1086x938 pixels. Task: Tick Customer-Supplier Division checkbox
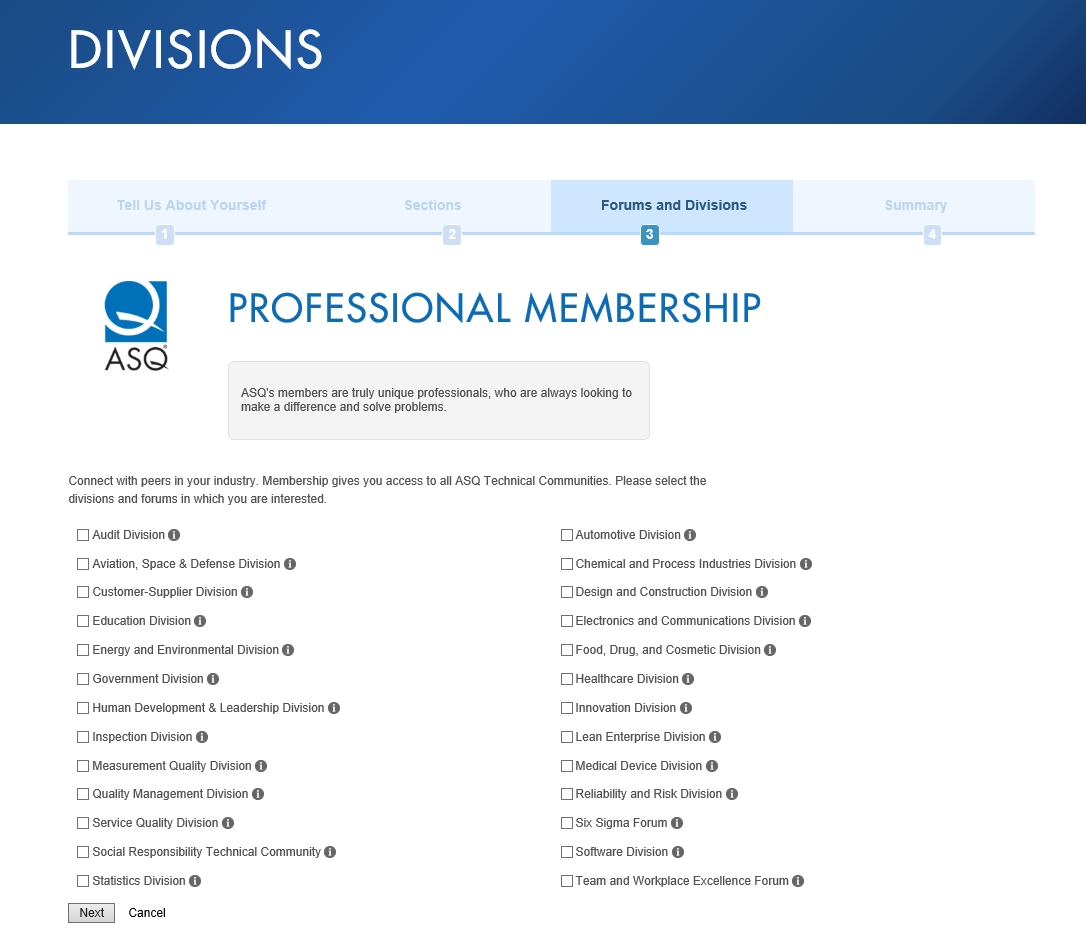tap(83, 592)
